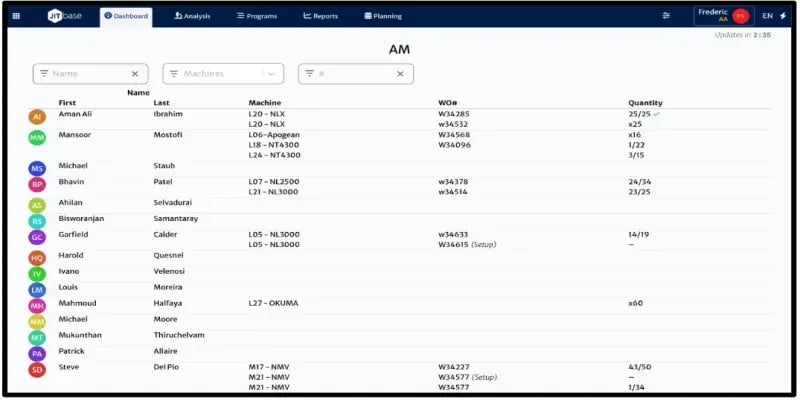The width and height of the screenshot is (800, 400).
Task: Focus the Name filter input
Action: pyautogui.click(x=90, y=74)
